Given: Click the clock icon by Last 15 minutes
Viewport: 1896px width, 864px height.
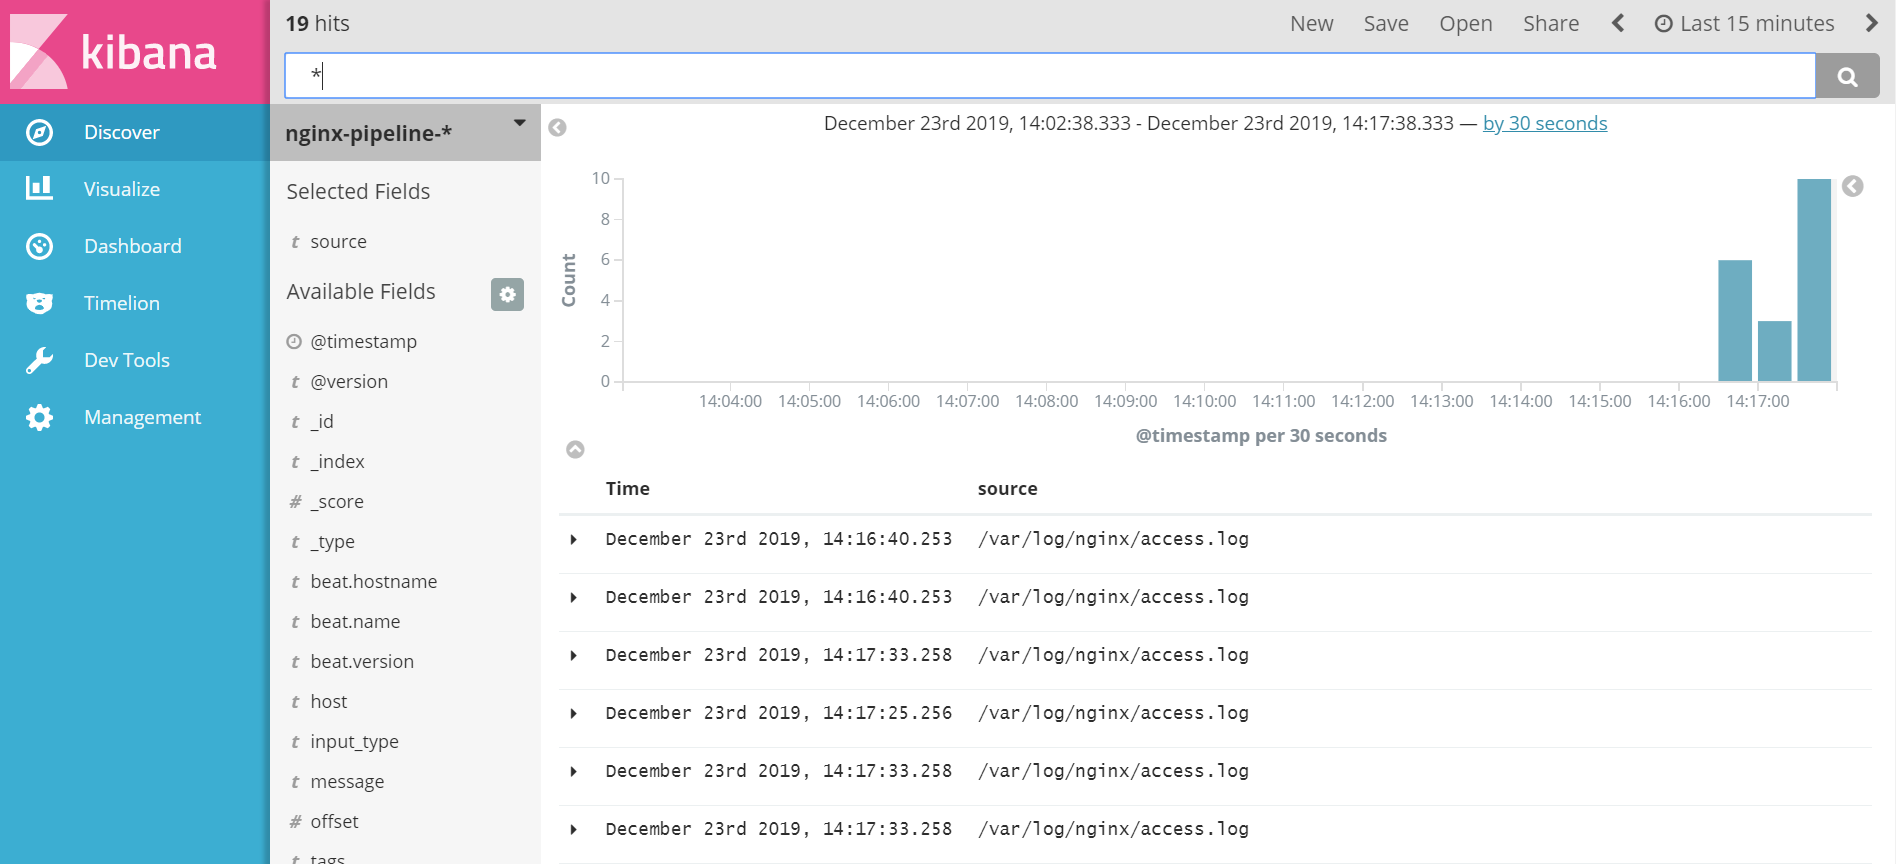Looking at the screenshot, I should click(x=1663, y=24).
